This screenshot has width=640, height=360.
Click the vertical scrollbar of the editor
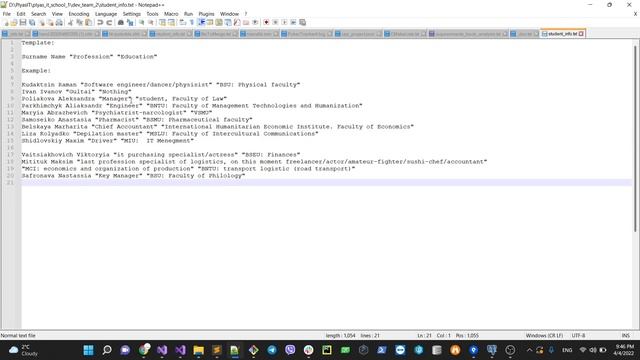coord(635,139)
